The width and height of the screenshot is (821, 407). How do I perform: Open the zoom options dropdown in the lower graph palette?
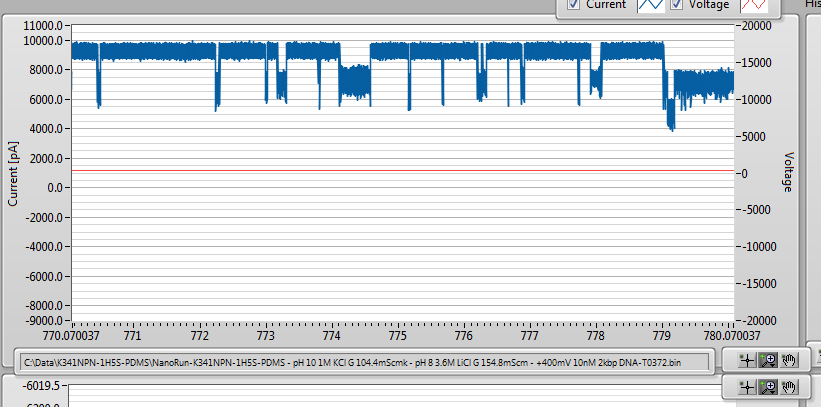[x=768, y=387]
